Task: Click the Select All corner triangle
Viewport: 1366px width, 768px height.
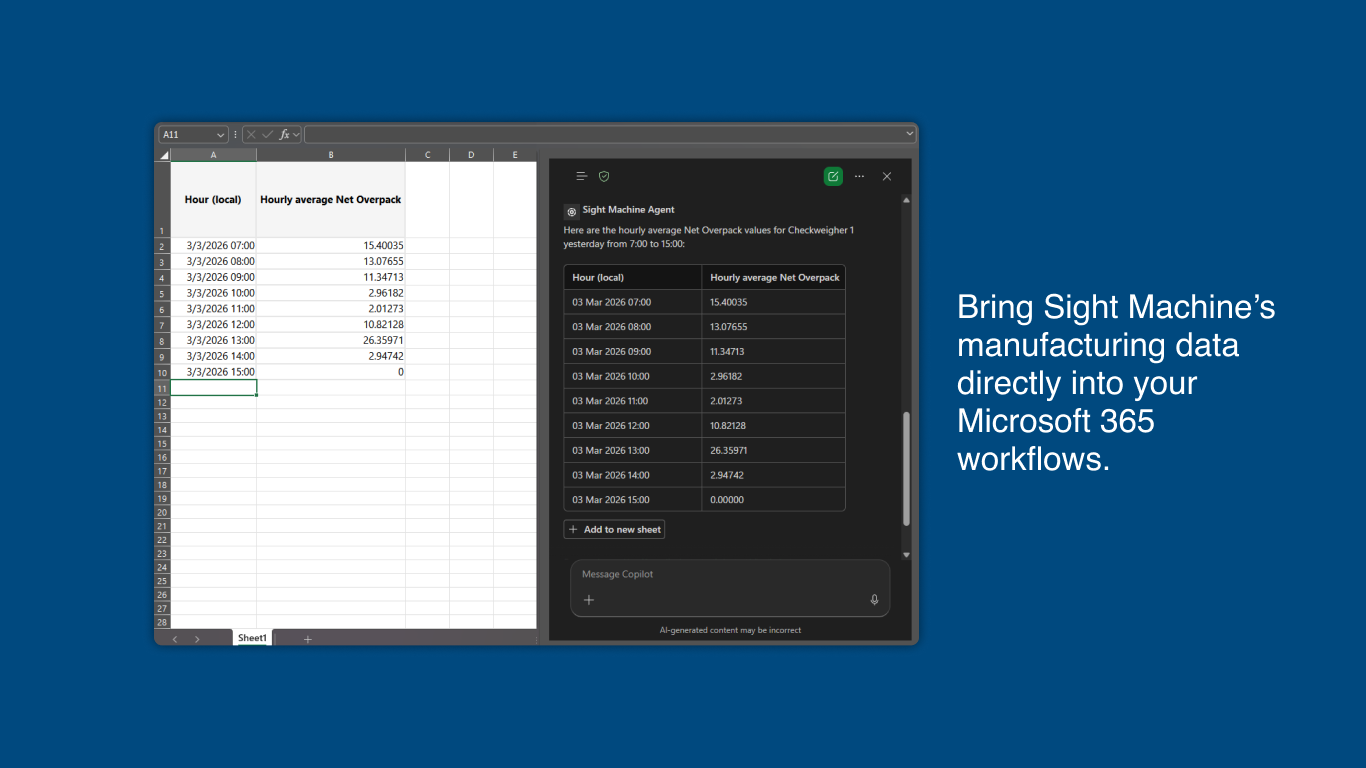Action: [164, 155]
